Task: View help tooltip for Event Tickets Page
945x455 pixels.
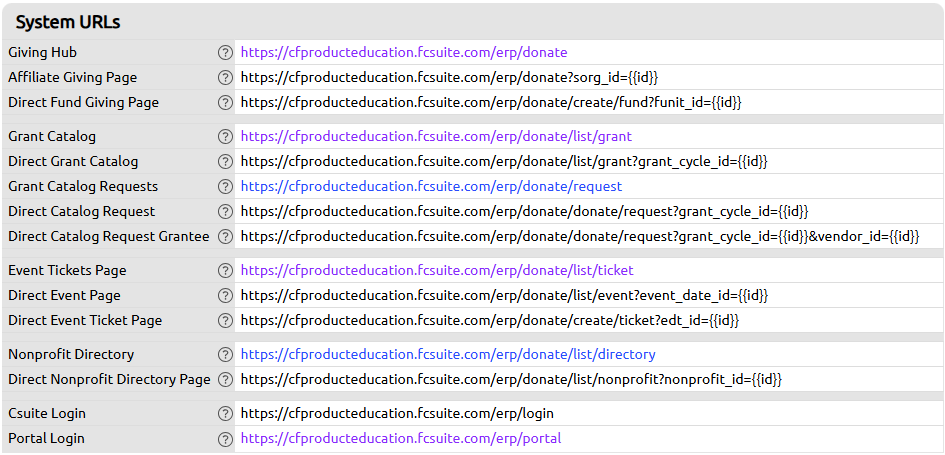Action: 225,271
